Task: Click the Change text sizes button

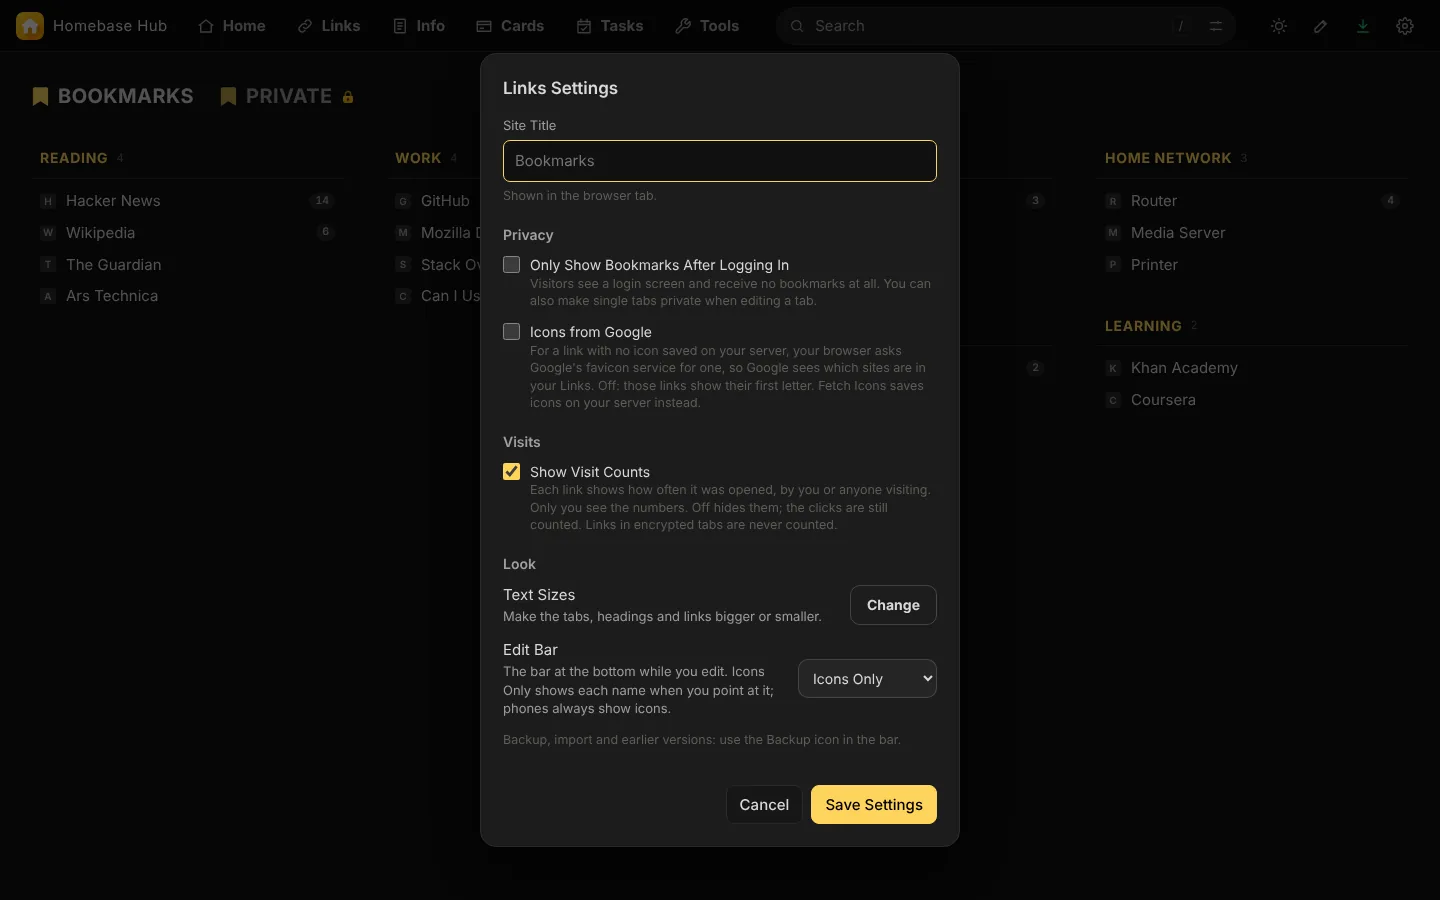Action: point(893,605)
